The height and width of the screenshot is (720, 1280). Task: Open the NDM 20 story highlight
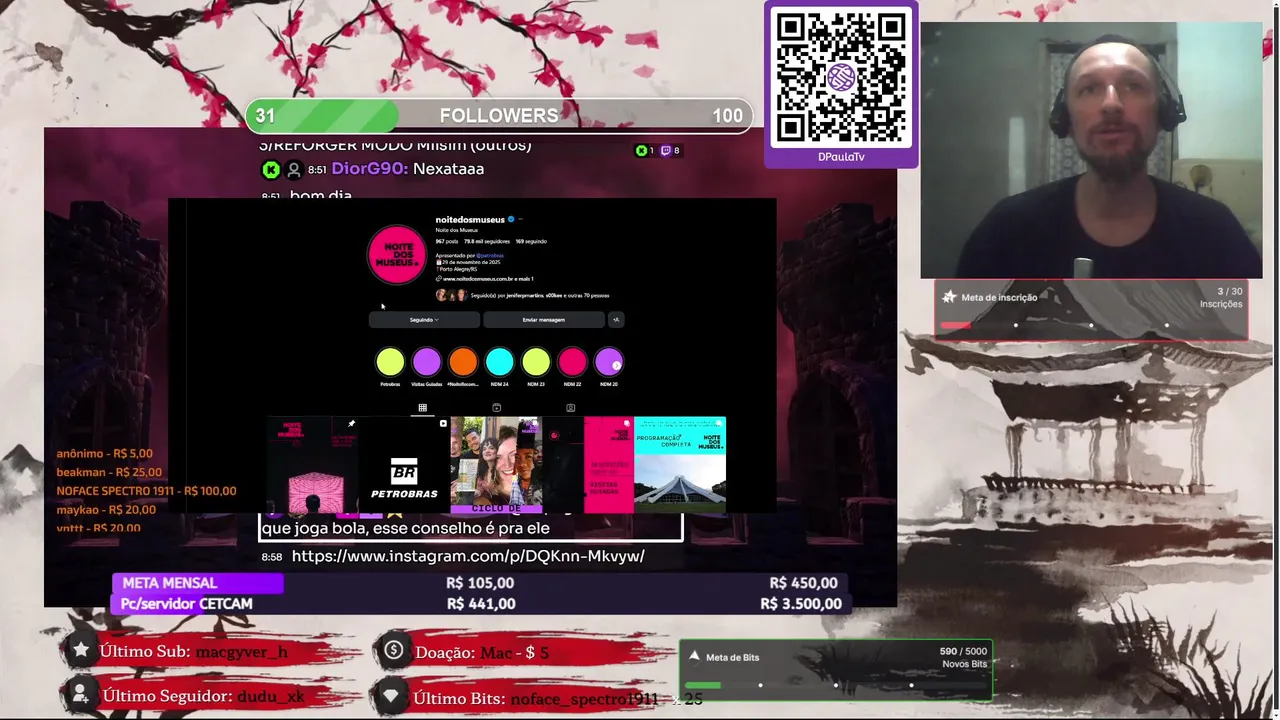click(608, 362)
